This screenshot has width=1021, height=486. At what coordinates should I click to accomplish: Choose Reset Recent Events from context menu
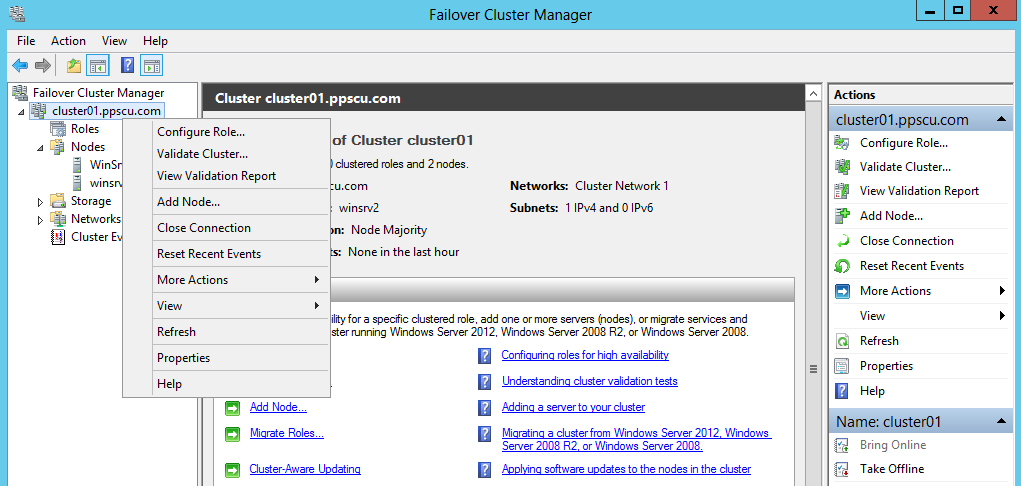[x=226, y=254]
